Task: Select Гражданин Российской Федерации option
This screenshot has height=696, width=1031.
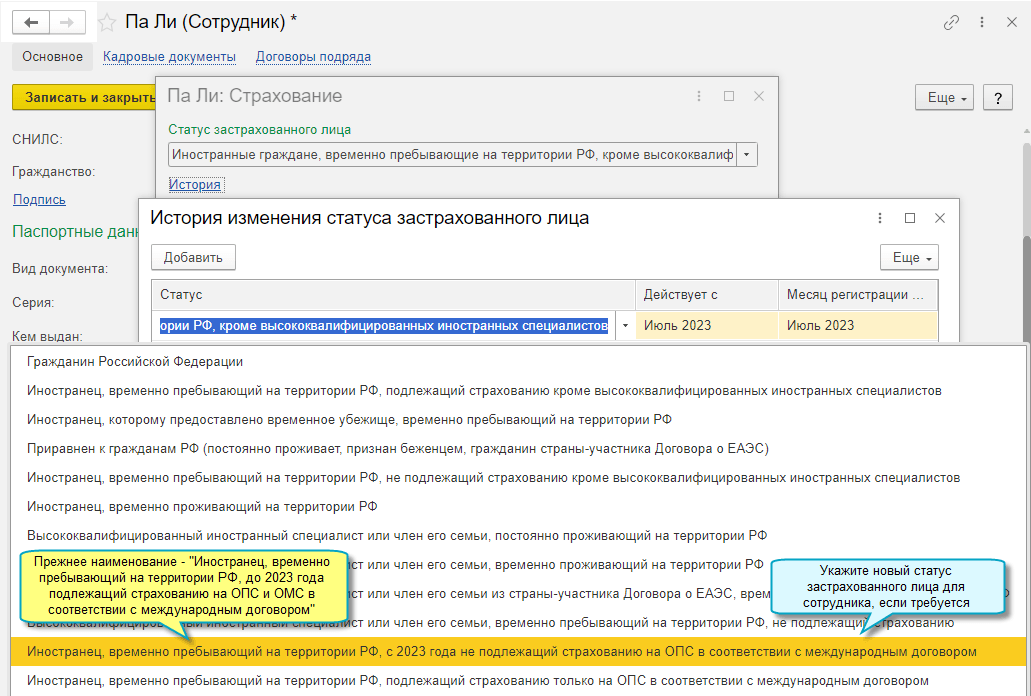Action: coord(135,361)
